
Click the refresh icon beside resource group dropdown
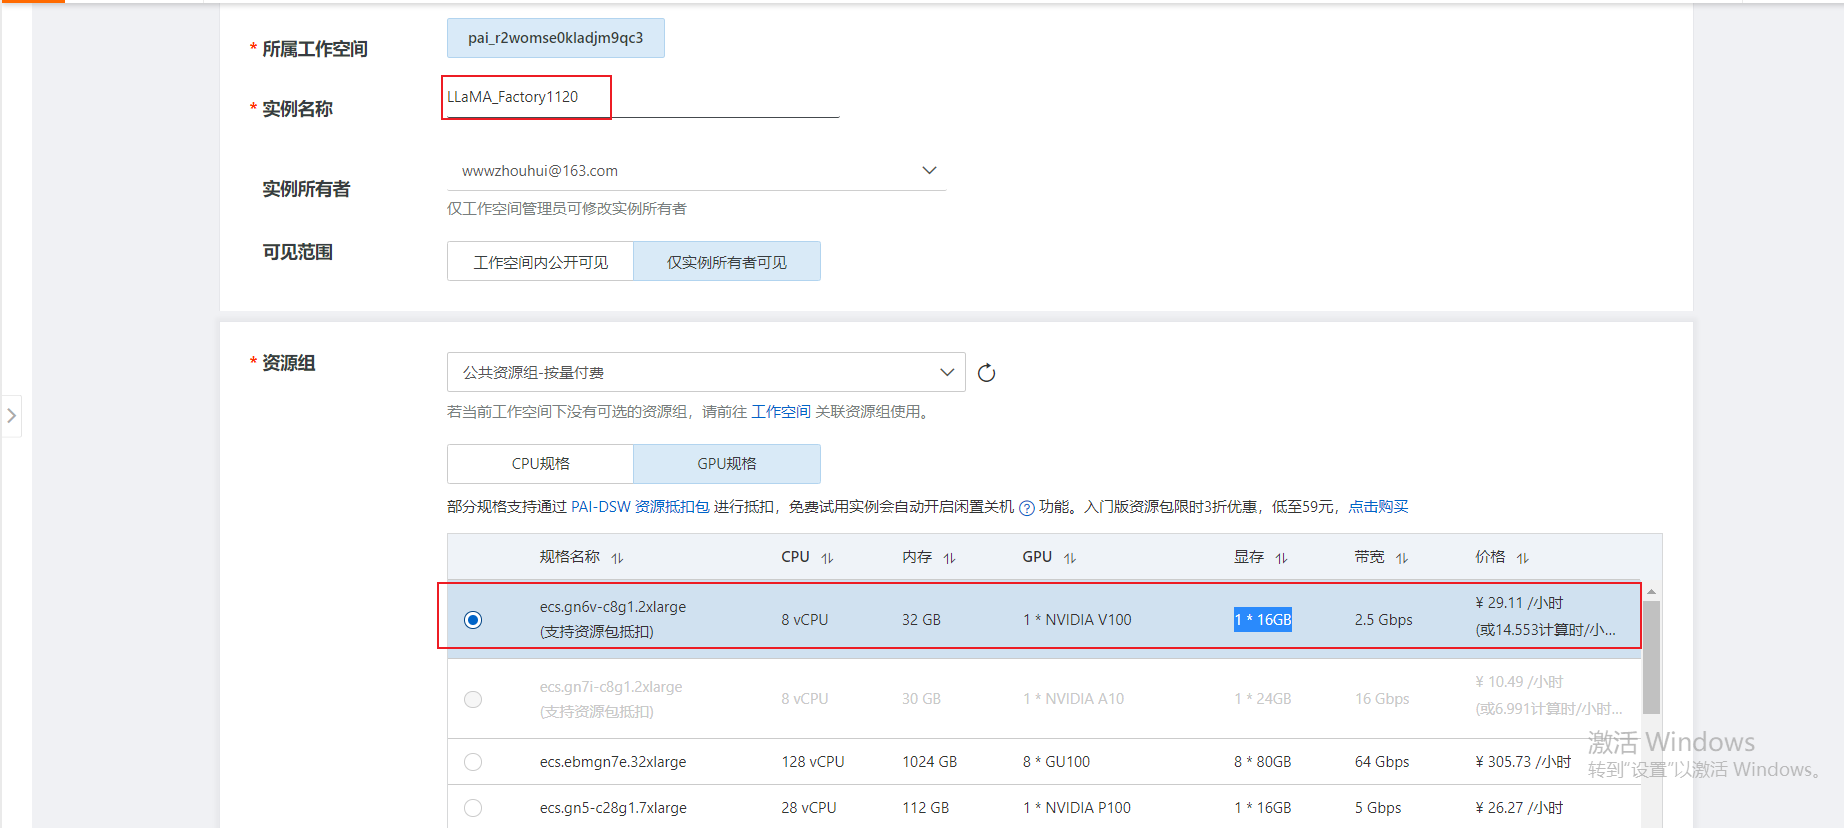point(986,373)
